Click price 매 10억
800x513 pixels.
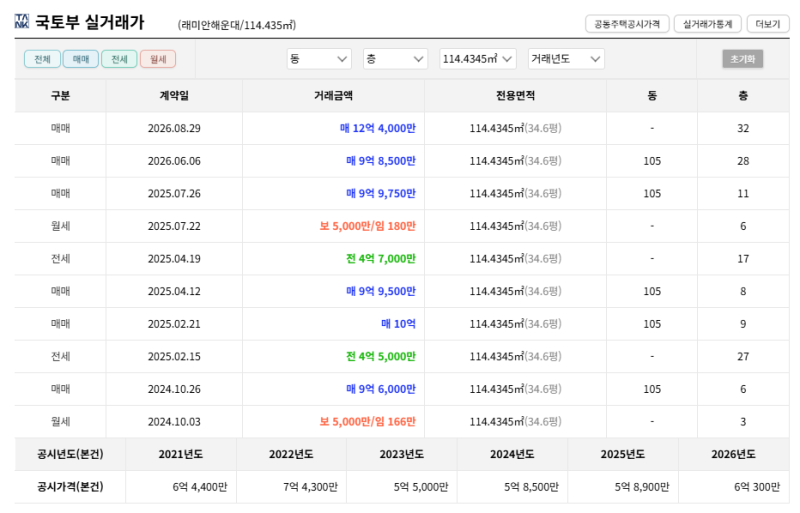398,324
